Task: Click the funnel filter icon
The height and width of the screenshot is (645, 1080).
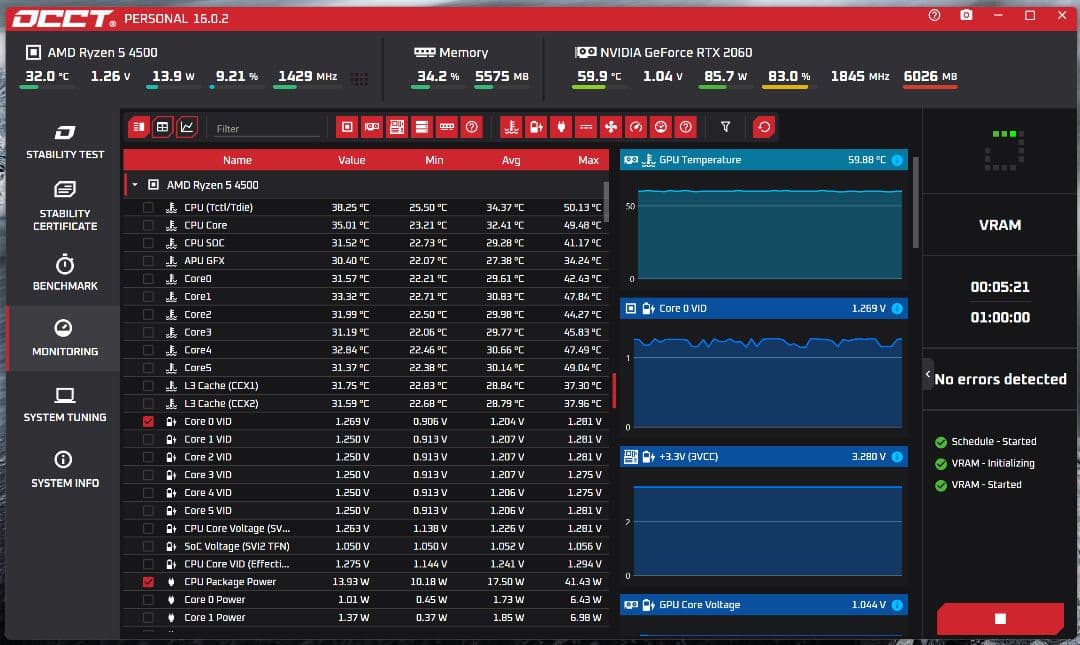Action: click(x=725, y=127)
